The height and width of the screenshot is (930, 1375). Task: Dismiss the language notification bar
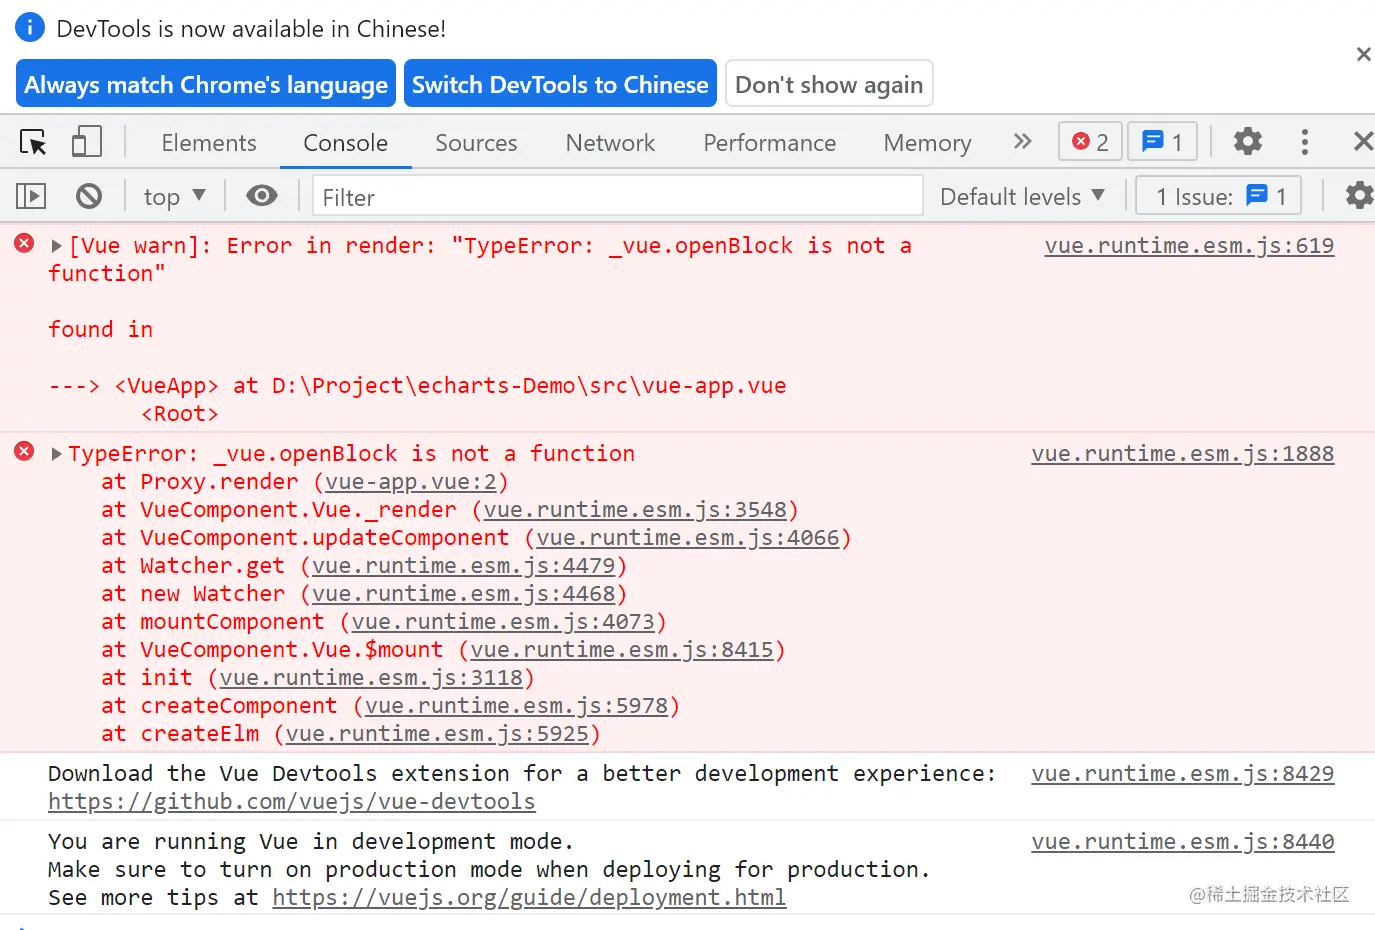1363,54
